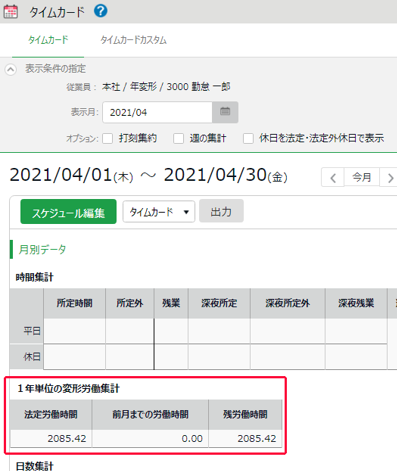Viewport: 397px width, 471px height.
Task: Click the green スケジュール編集 button
Action: 68,212
